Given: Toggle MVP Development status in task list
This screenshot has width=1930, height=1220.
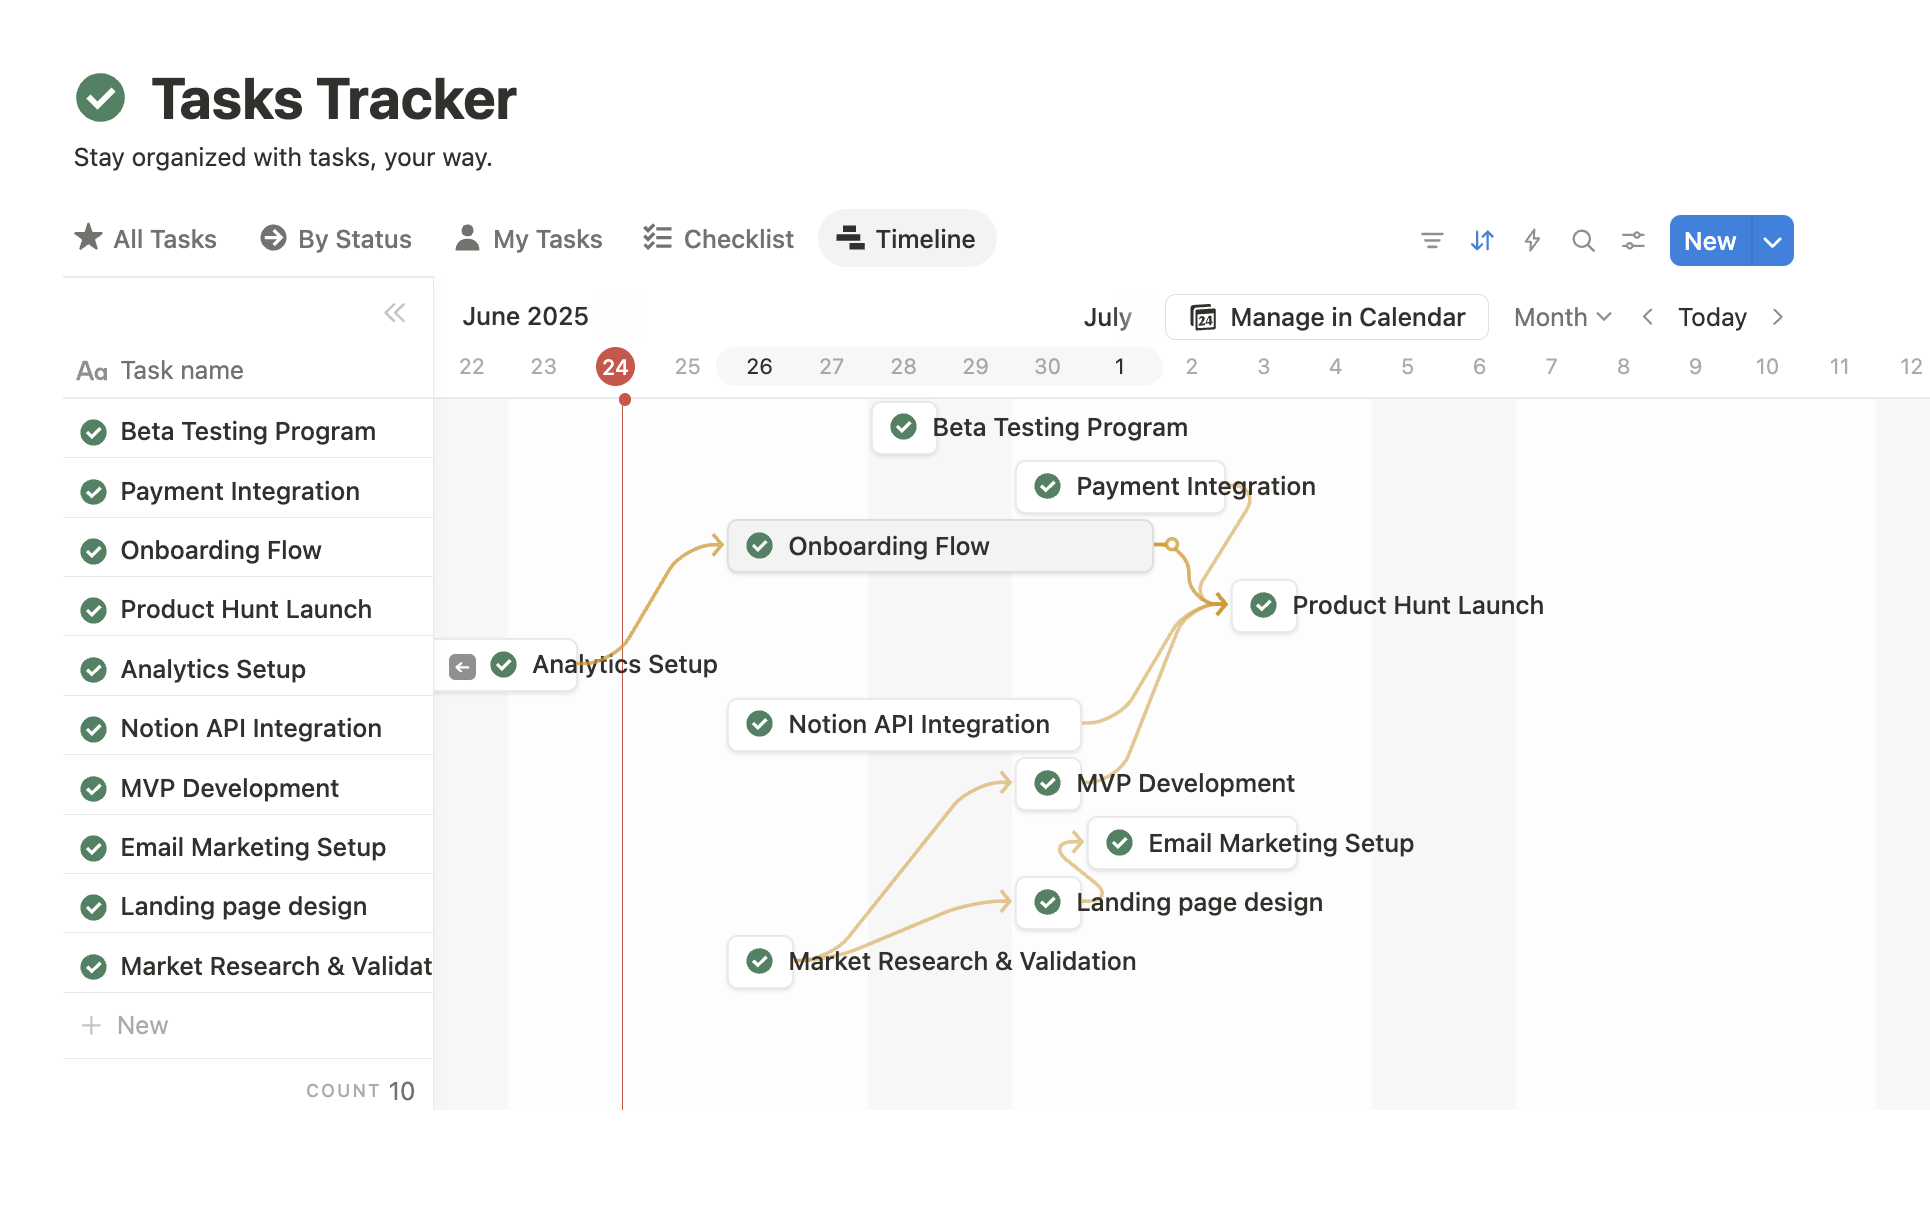Looking at the screenshot, I should 94,789.
